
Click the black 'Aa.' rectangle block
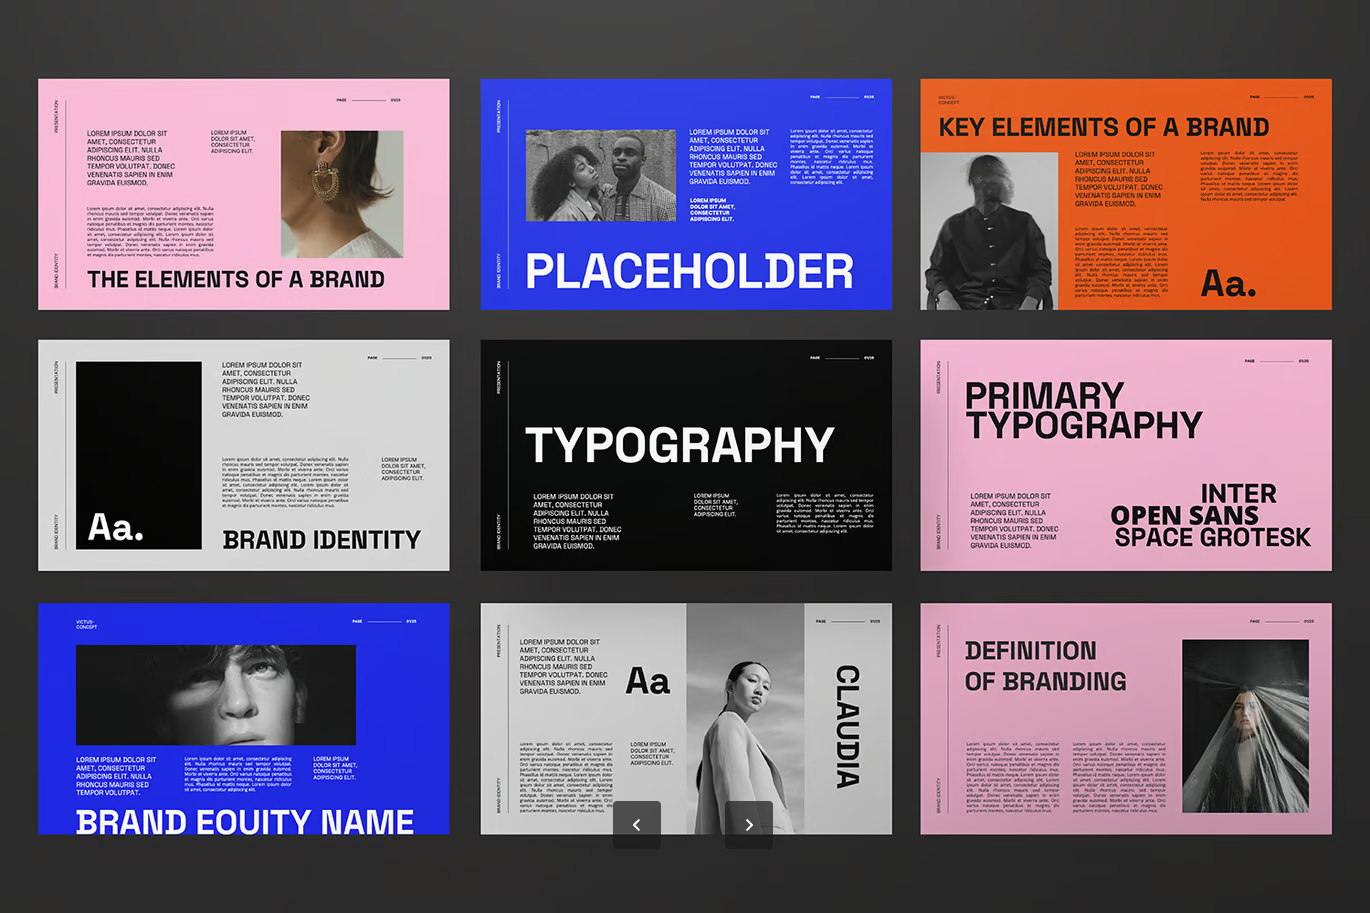pos(139,456)
